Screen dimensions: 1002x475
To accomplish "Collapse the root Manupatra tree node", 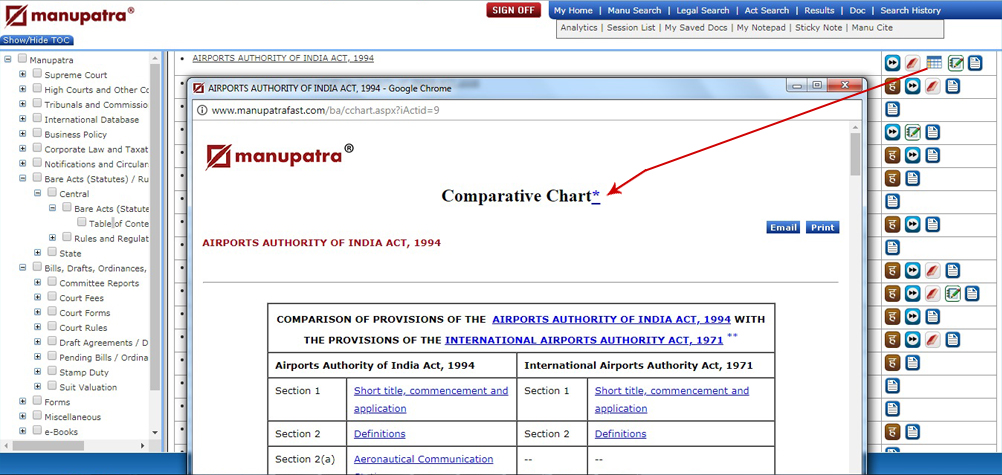I will [8, 59].
